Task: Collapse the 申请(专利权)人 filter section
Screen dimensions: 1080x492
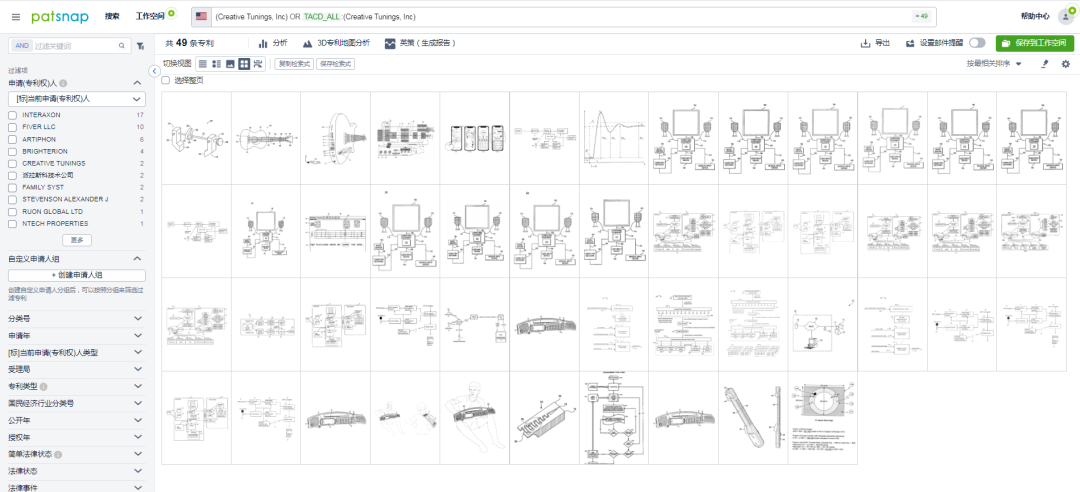Action: 137,83
